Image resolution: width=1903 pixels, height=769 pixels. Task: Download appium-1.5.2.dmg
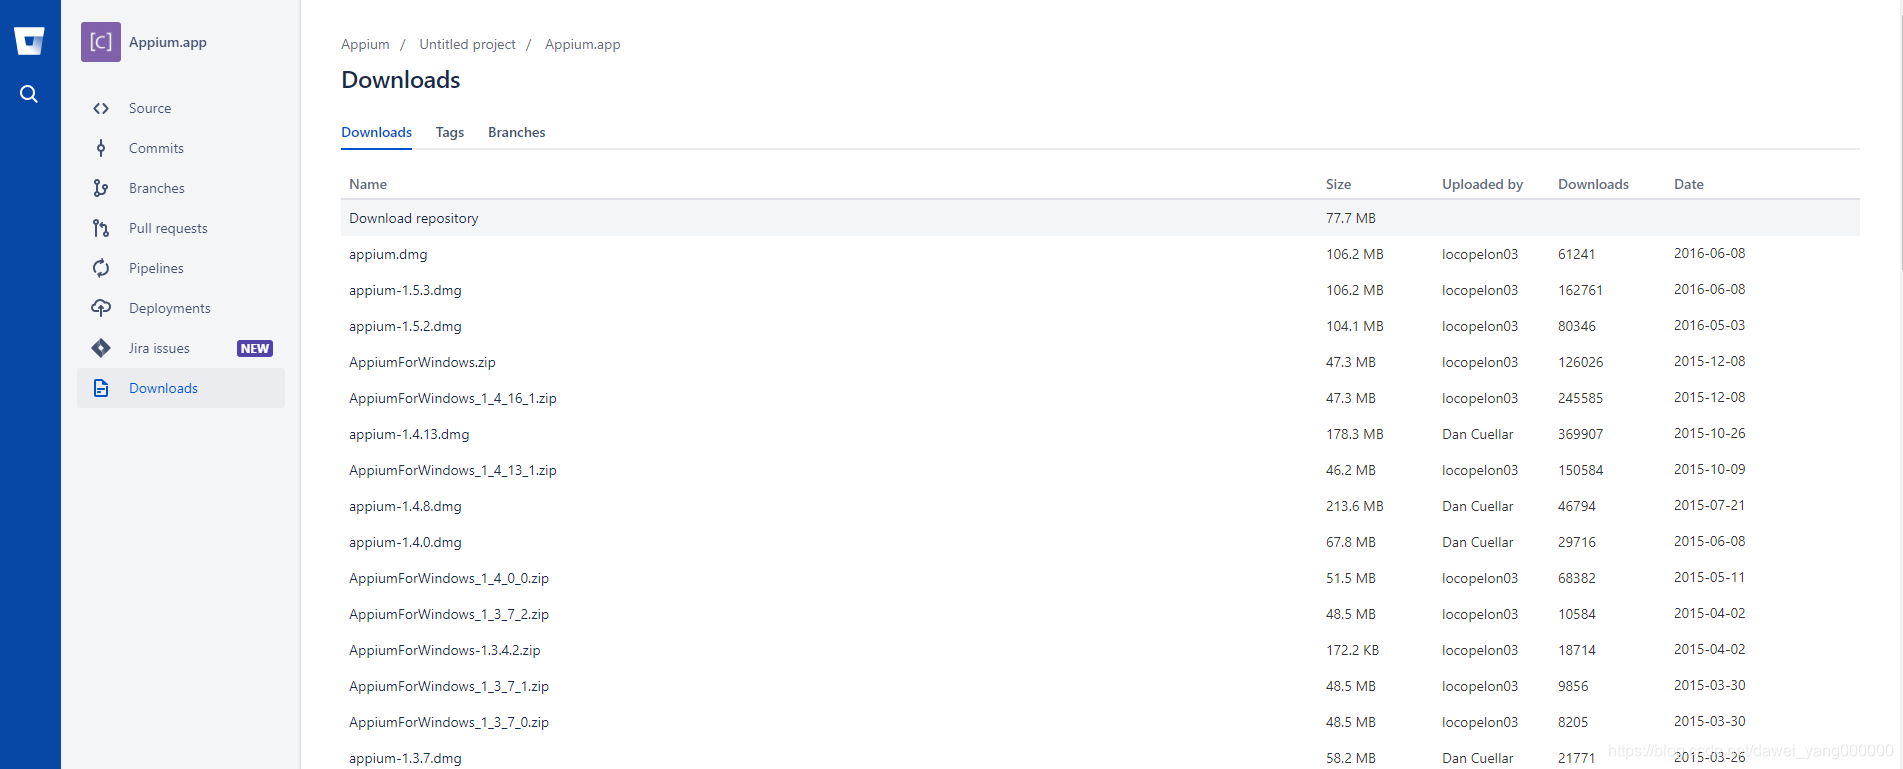pyautogui.click(x=405, y=326)
